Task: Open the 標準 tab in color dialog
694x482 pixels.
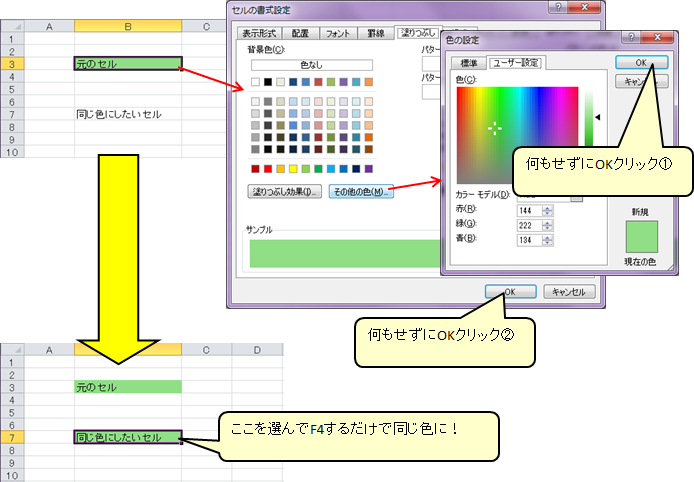Action: click(x=469, y=63)
